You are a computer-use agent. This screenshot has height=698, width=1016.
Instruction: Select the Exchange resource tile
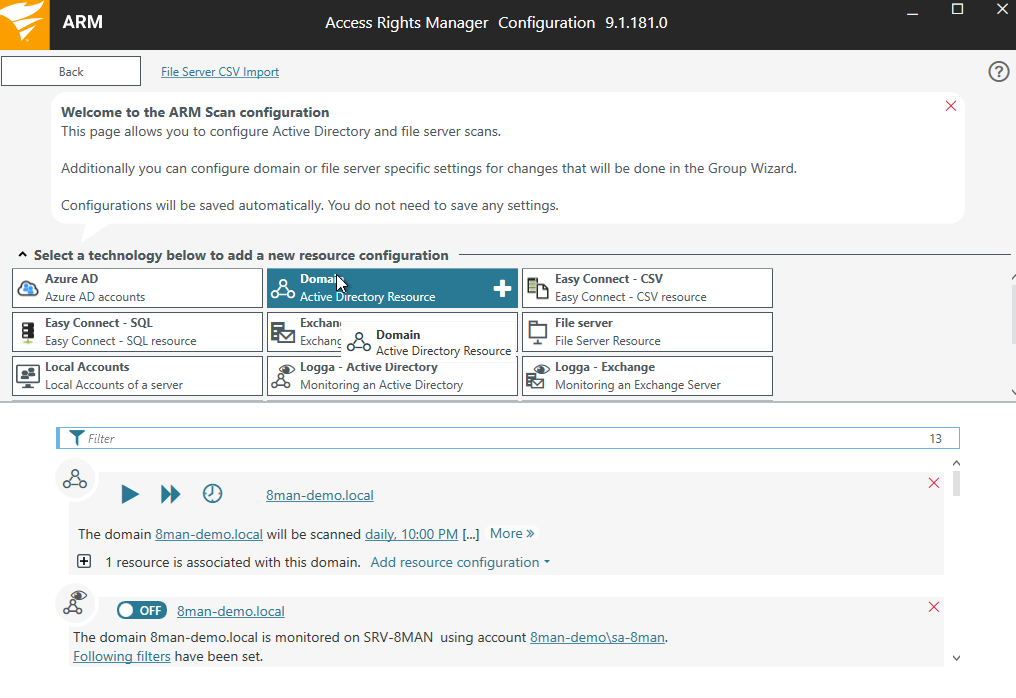(x=305, y=332)
